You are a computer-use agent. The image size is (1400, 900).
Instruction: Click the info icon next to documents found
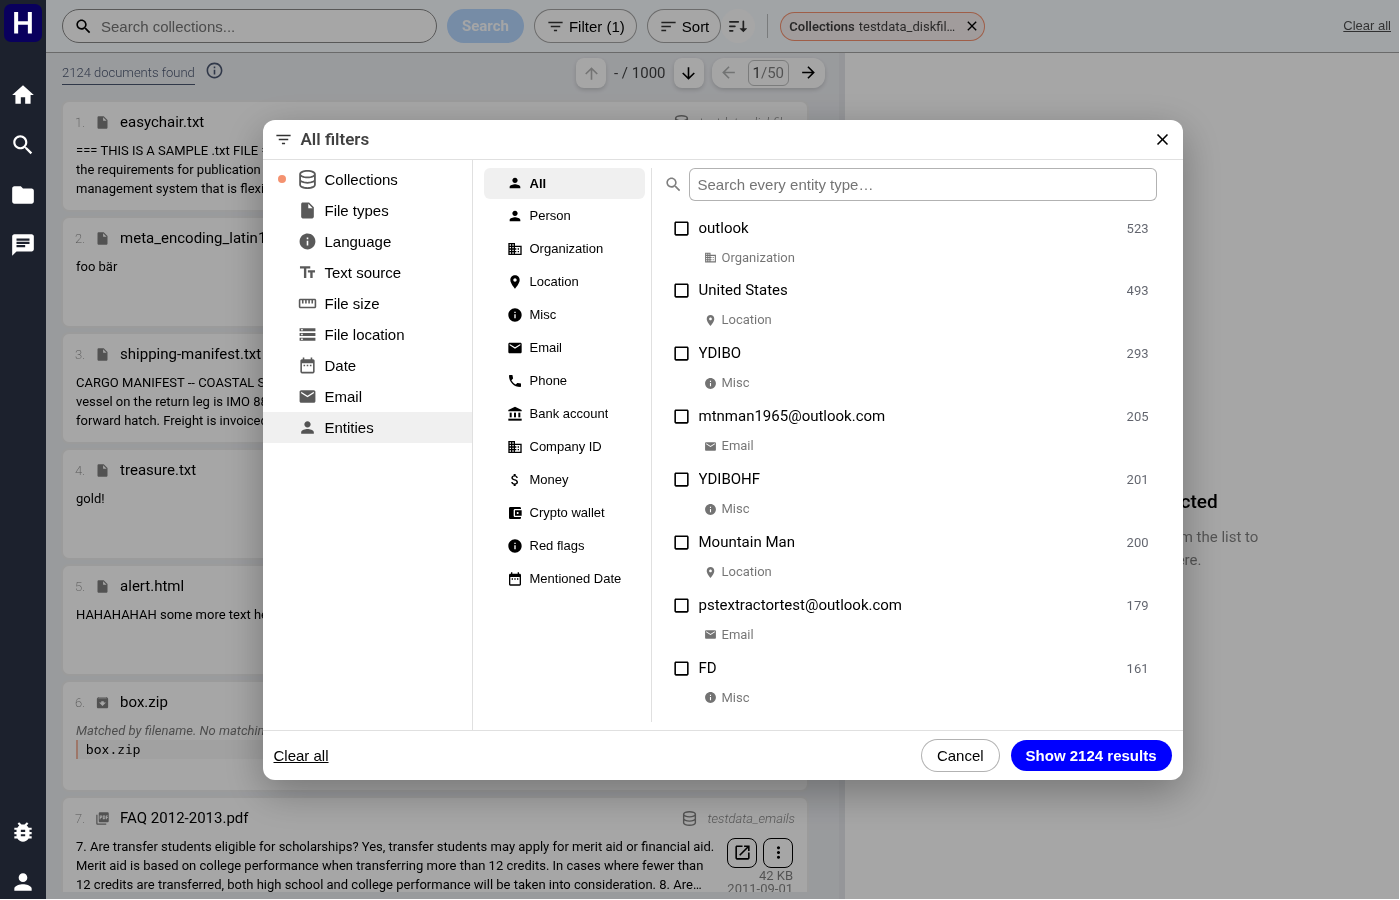pos(214,71)
